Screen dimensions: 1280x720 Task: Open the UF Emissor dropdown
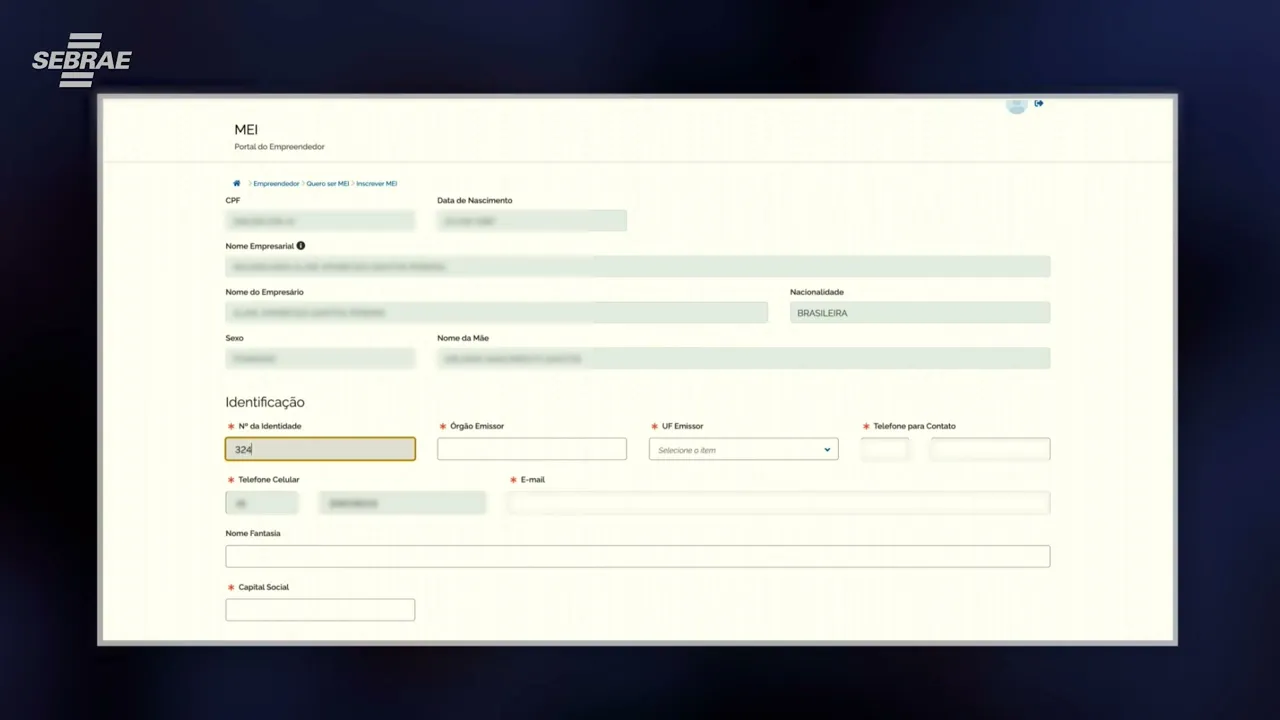tap(744, 449)
